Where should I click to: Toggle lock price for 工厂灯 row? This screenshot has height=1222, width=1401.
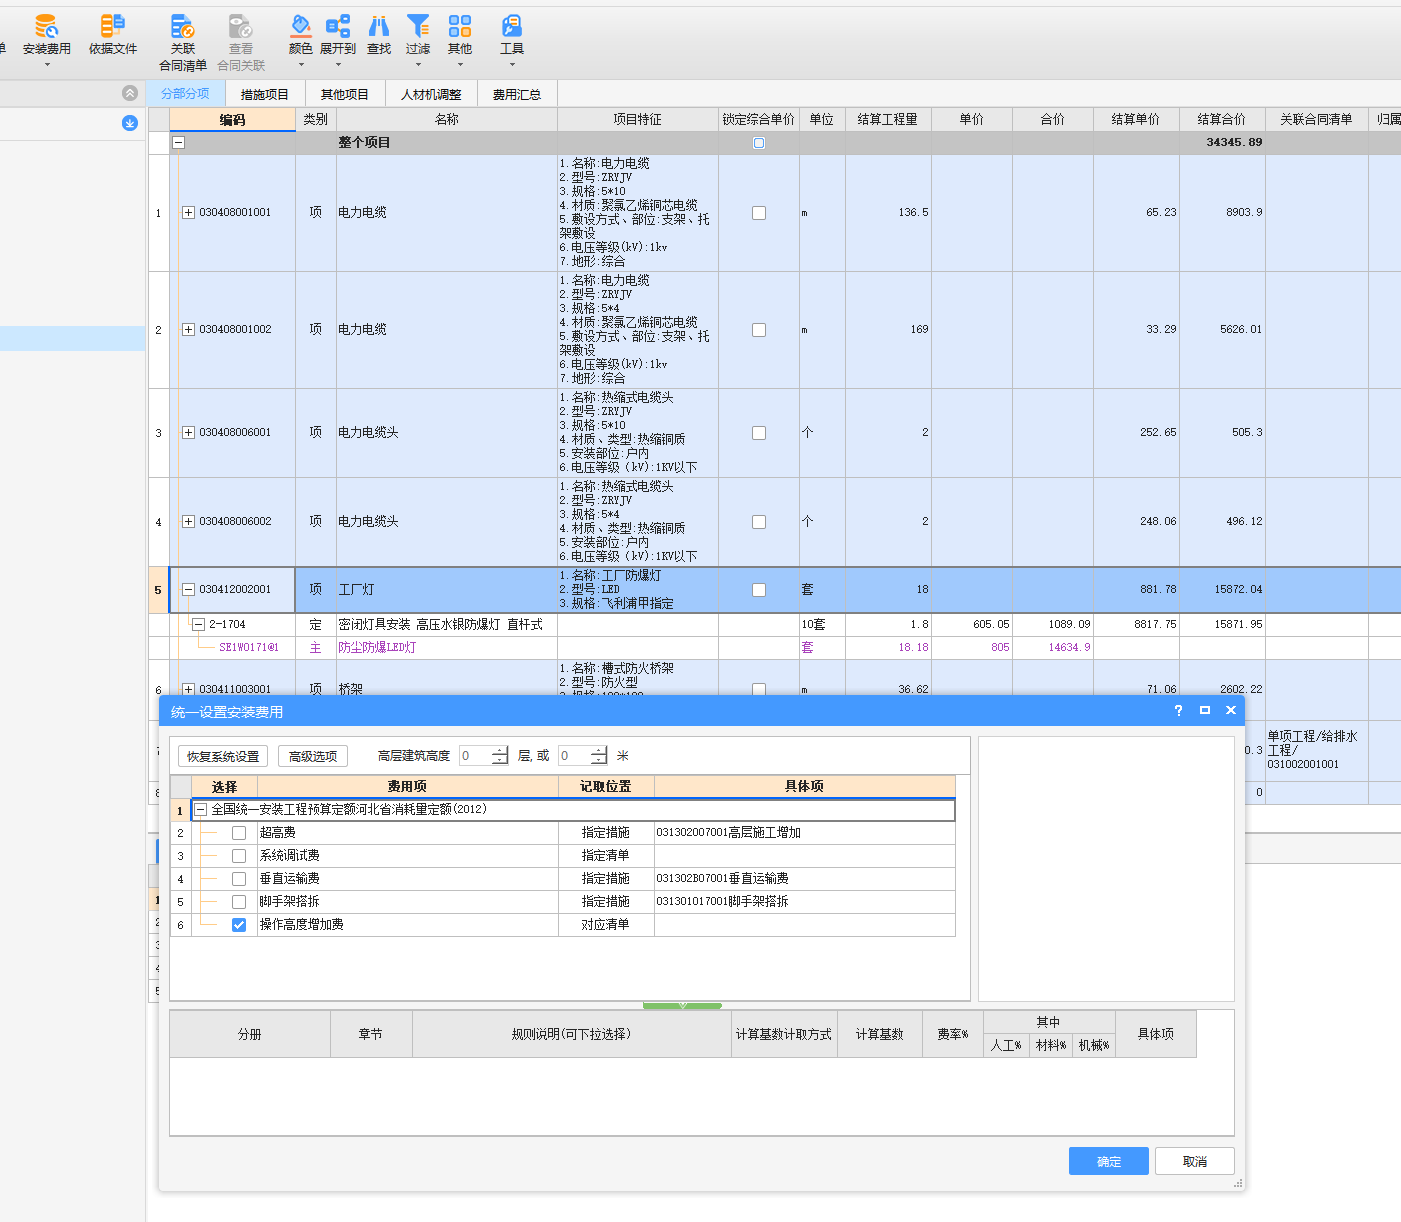[x=759, y=590]
